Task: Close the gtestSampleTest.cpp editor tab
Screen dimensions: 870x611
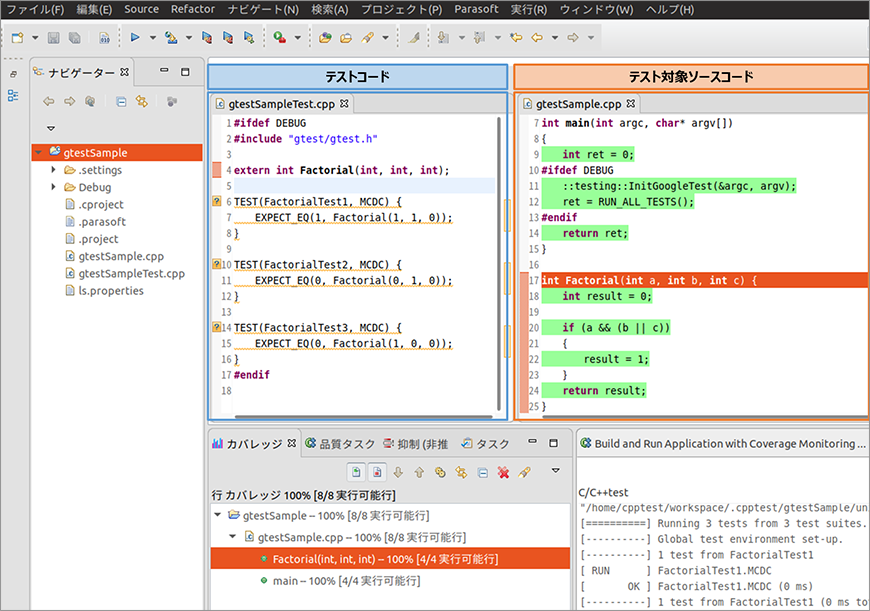Action: click(345, 103)
